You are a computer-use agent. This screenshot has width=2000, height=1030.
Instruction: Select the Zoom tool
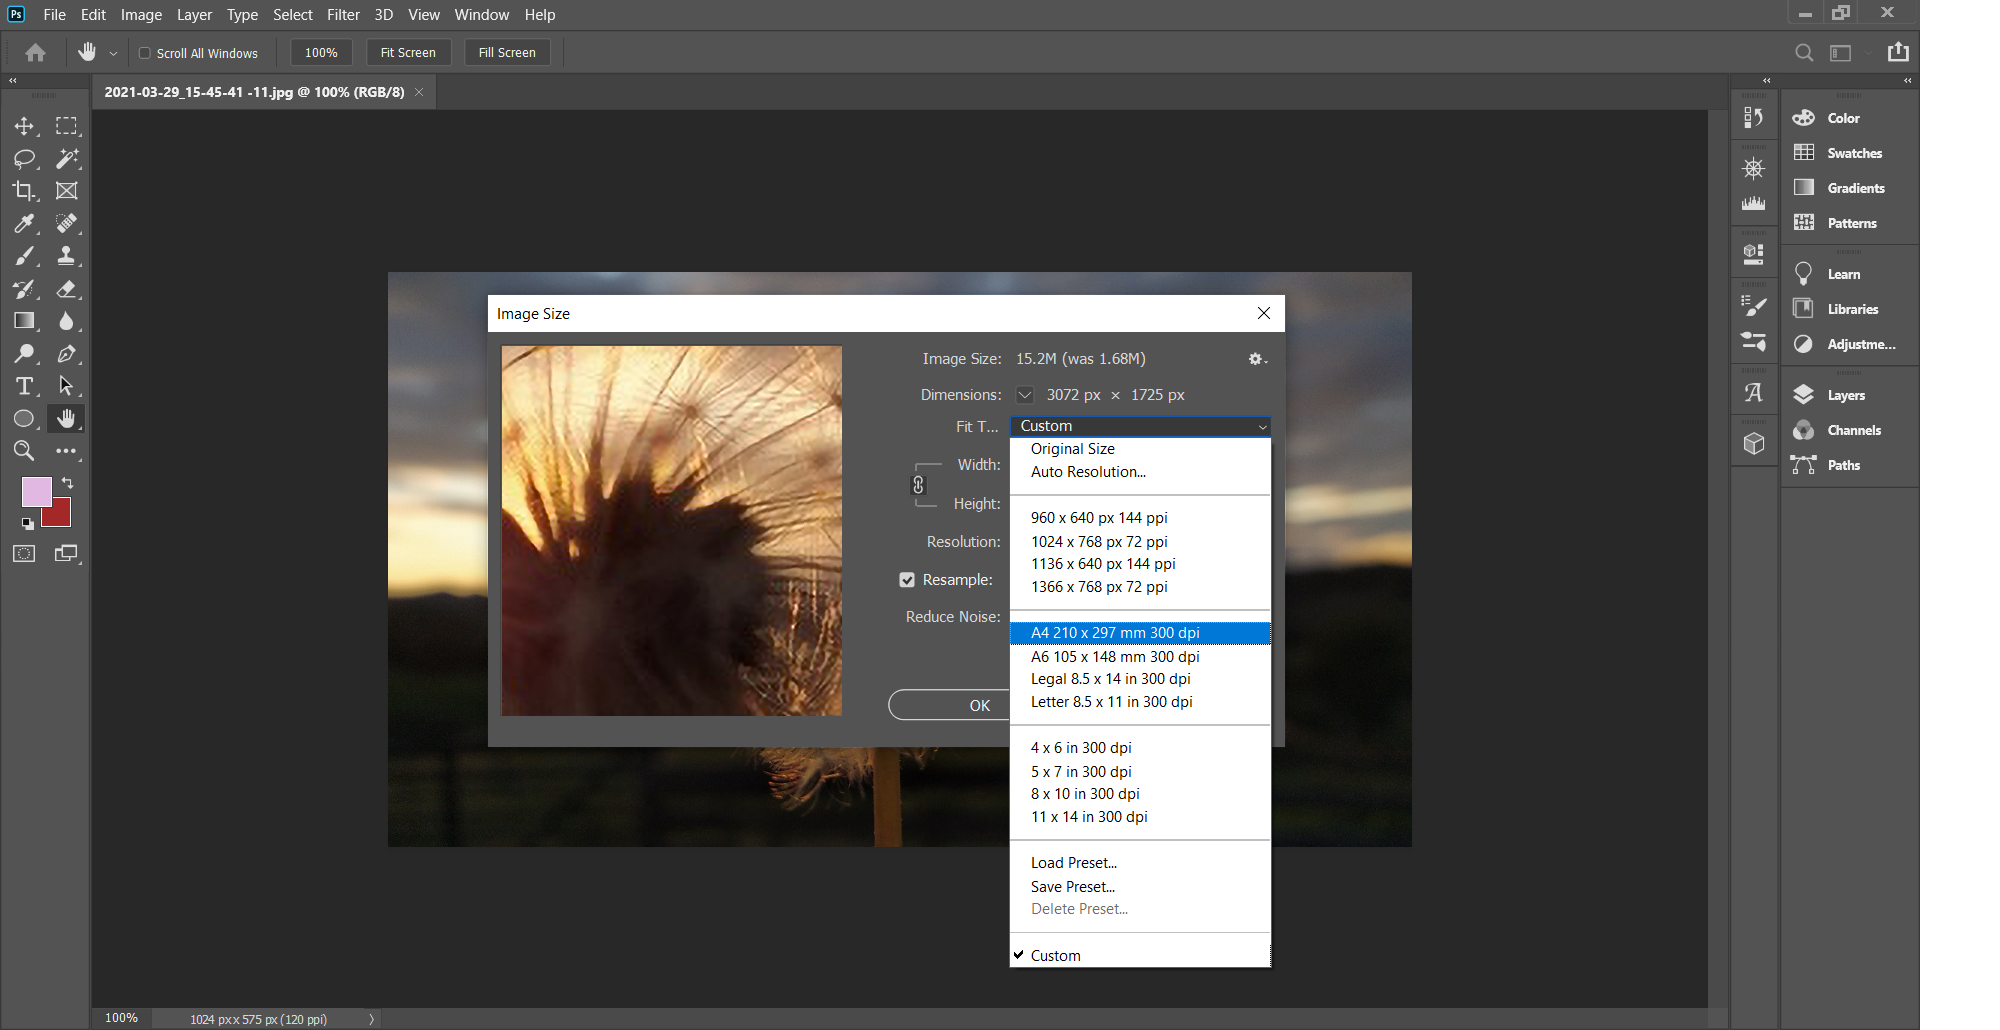(24, 451)
